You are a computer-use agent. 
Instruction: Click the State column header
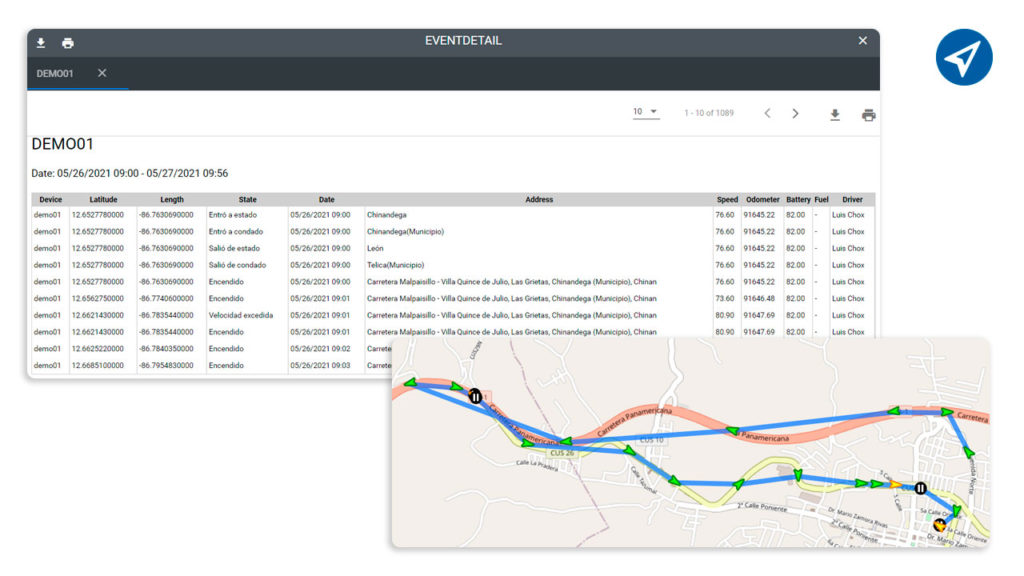[x=248, y=200]
